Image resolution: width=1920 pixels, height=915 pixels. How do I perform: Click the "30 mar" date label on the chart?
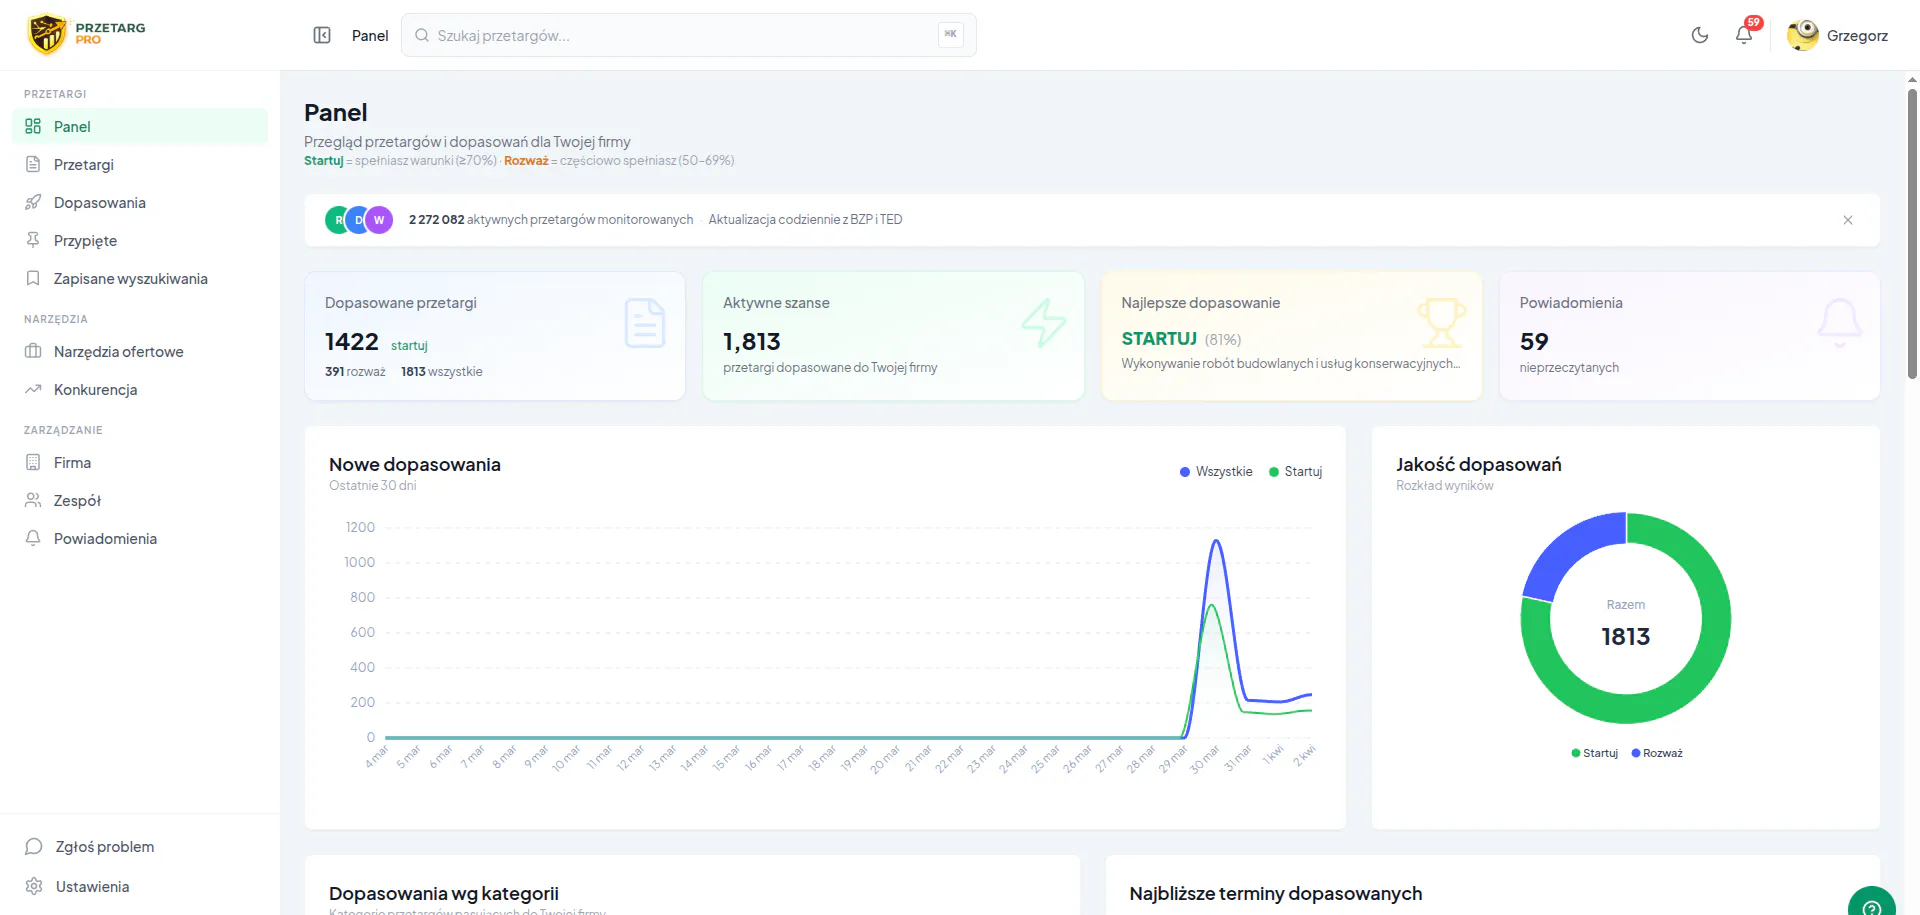[x=1204, y=759]
